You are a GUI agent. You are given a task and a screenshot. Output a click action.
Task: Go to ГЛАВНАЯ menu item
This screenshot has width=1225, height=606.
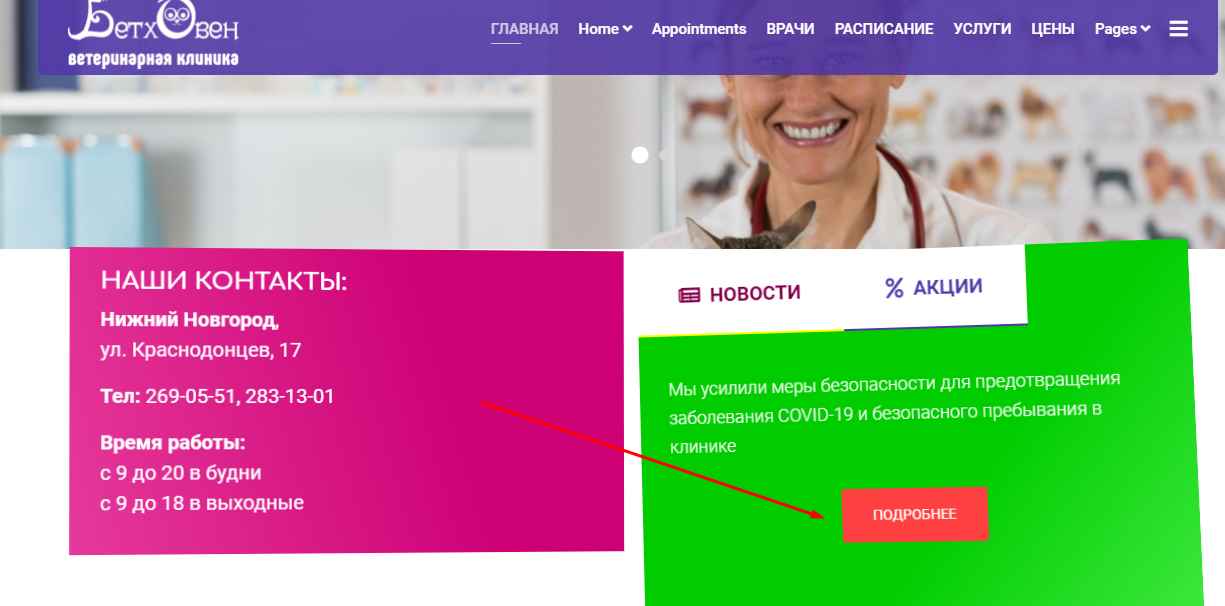coord(524,29)
